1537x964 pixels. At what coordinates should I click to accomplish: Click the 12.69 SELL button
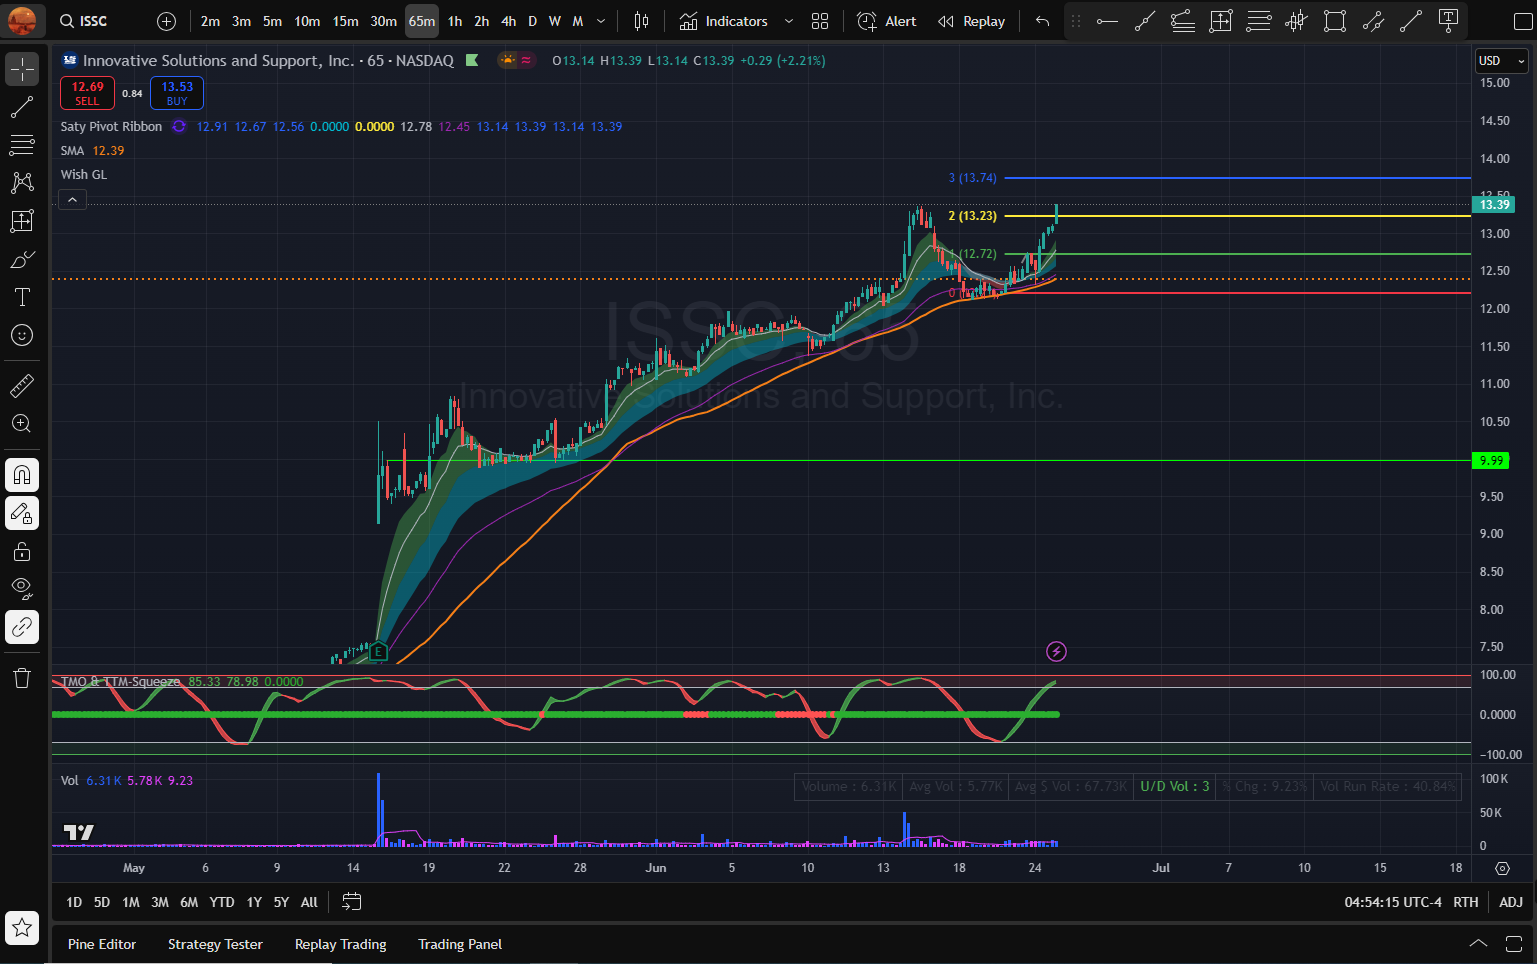(x=87, y=93)
